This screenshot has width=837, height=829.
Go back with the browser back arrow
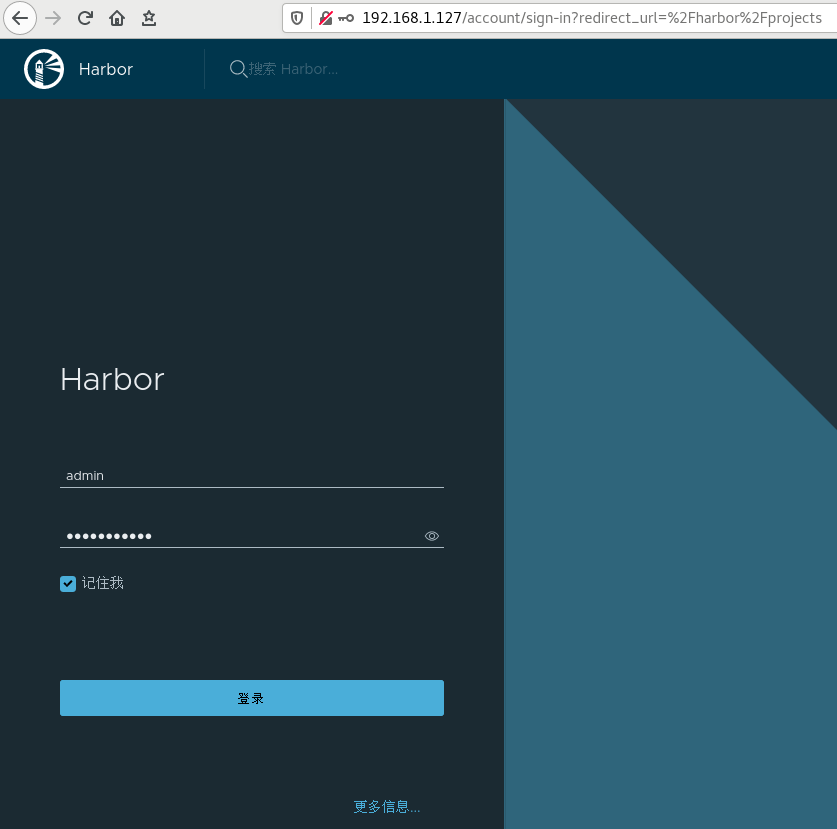point(20,18)
